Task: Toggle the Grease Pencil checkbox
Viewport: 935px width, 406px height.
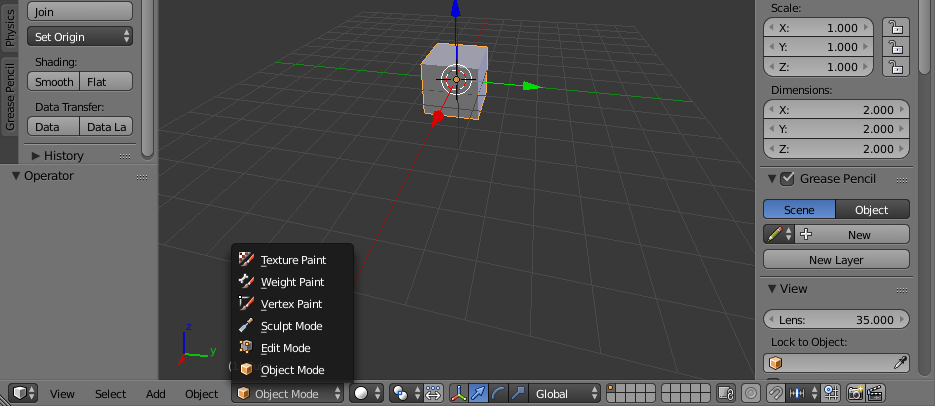Action: point(787,179)
